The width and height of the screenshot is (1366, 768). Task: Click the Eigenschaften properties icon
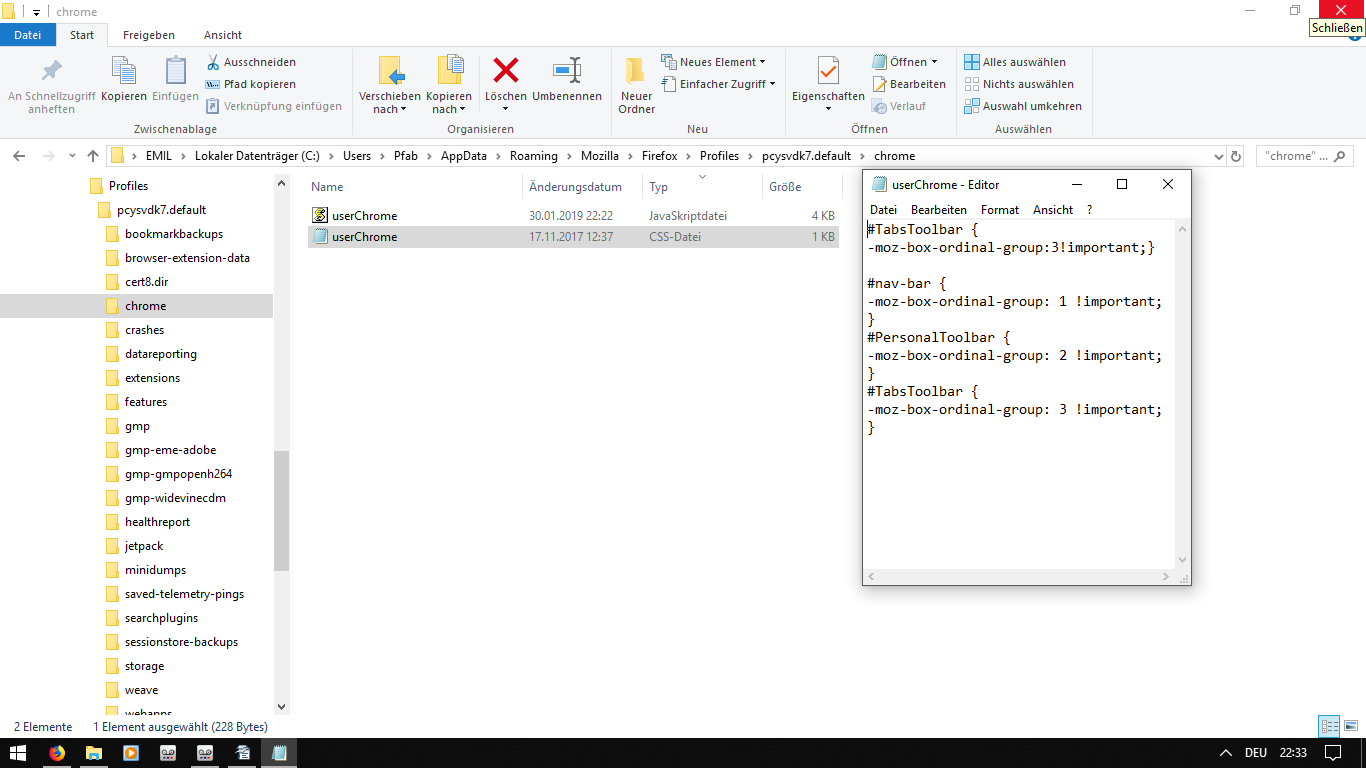point(827,71)
